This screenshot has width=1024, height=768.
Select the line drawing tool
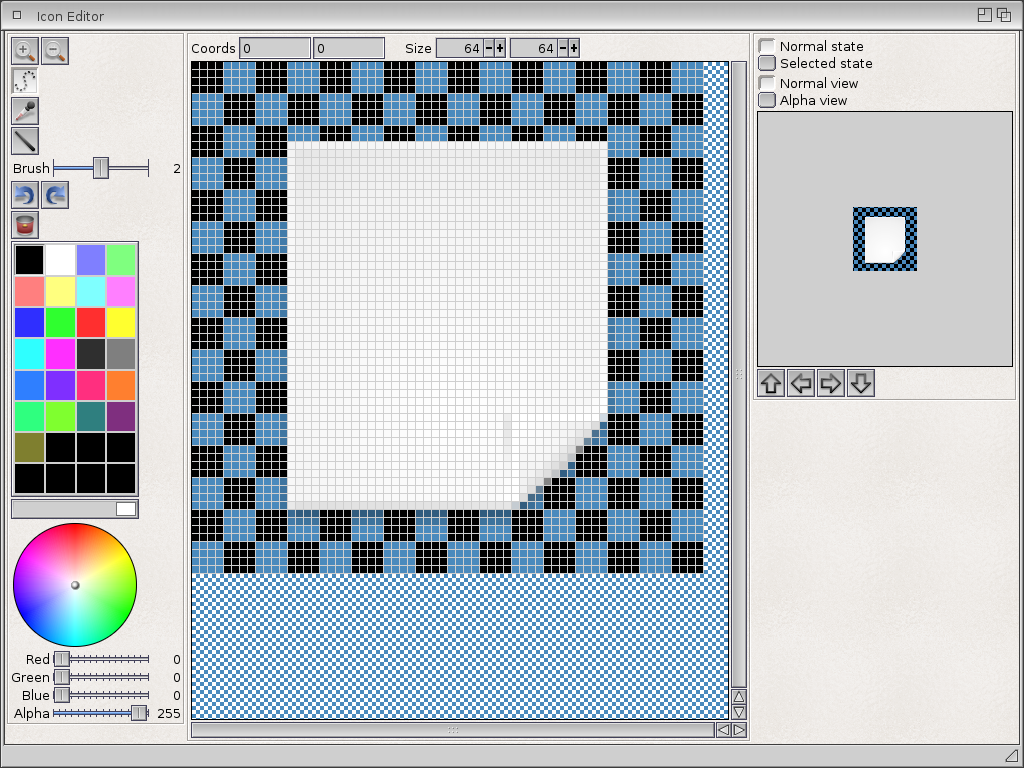(25, 141)
